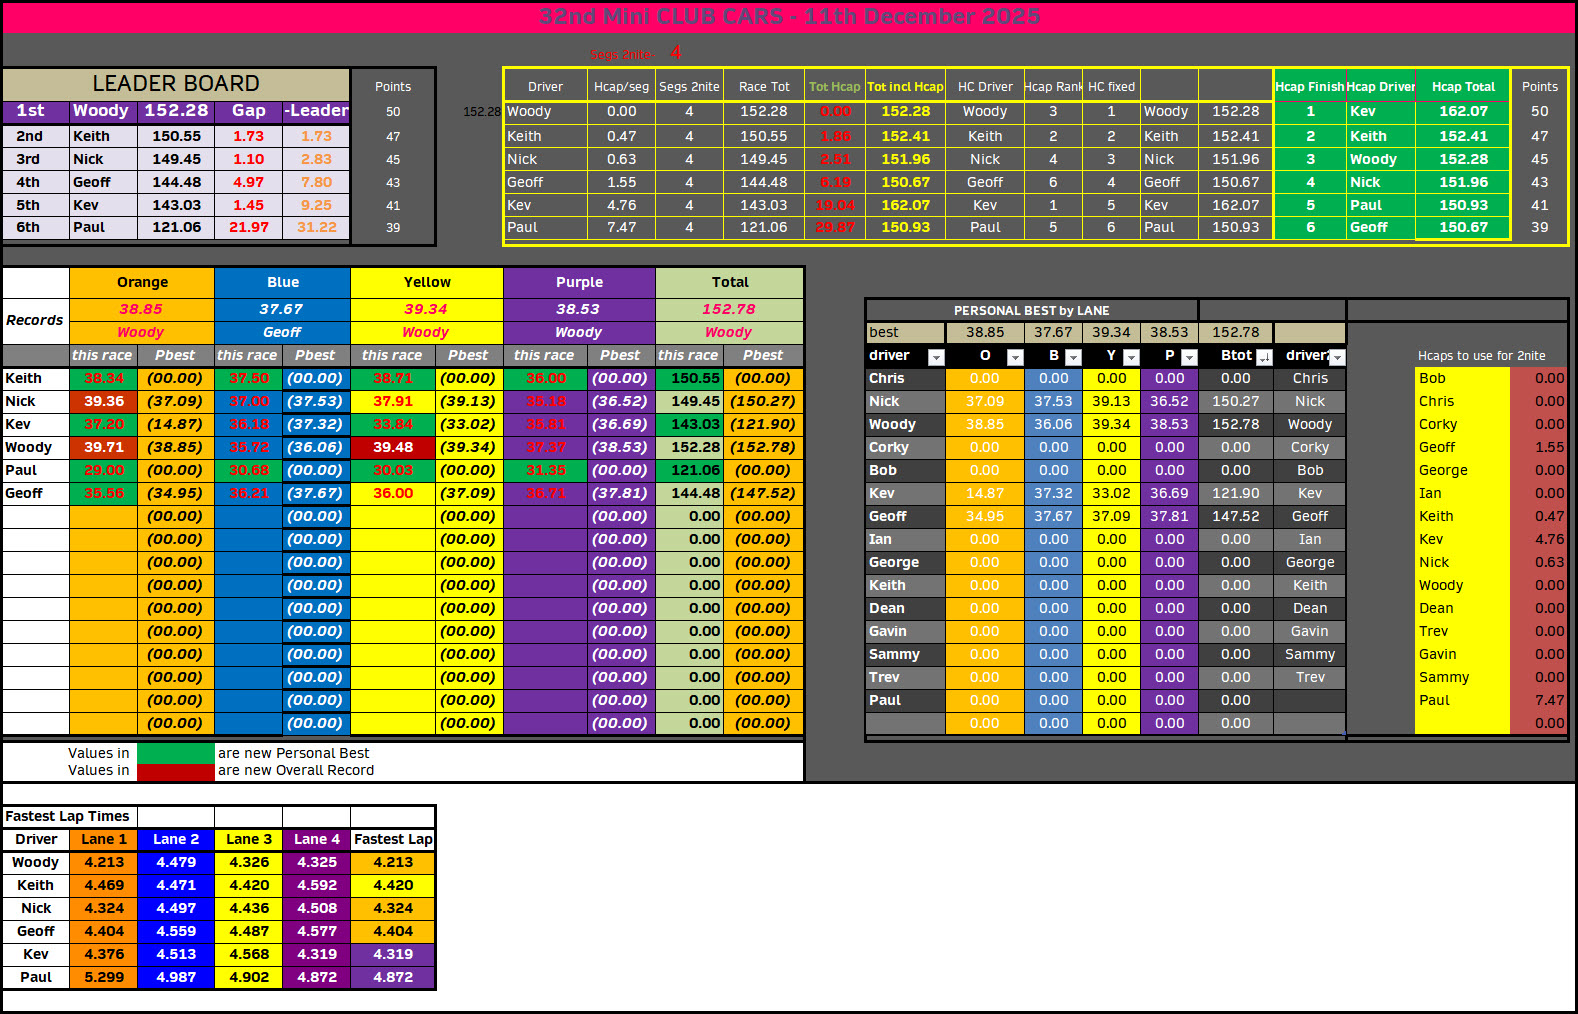
Task: Click the Lane 2 column header
Action: (x=176, y=839)
